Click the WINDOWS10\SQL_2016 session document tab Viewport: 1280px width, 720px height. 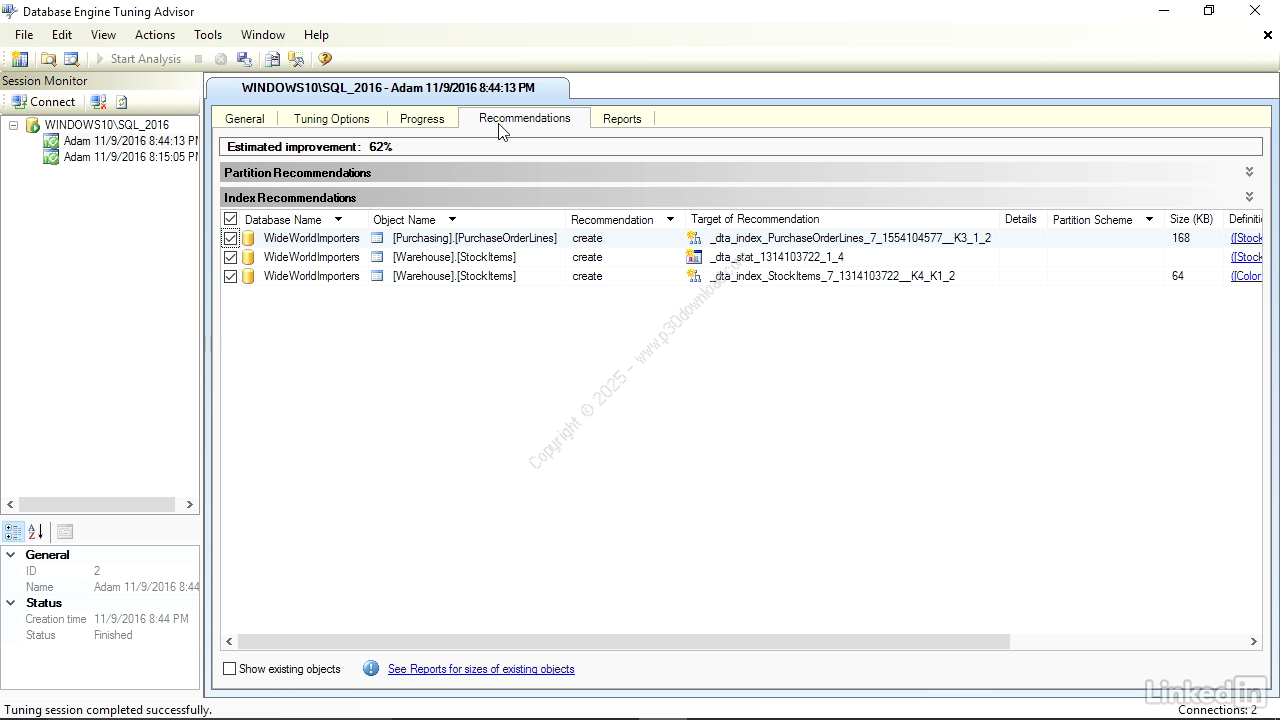(388, 88)
